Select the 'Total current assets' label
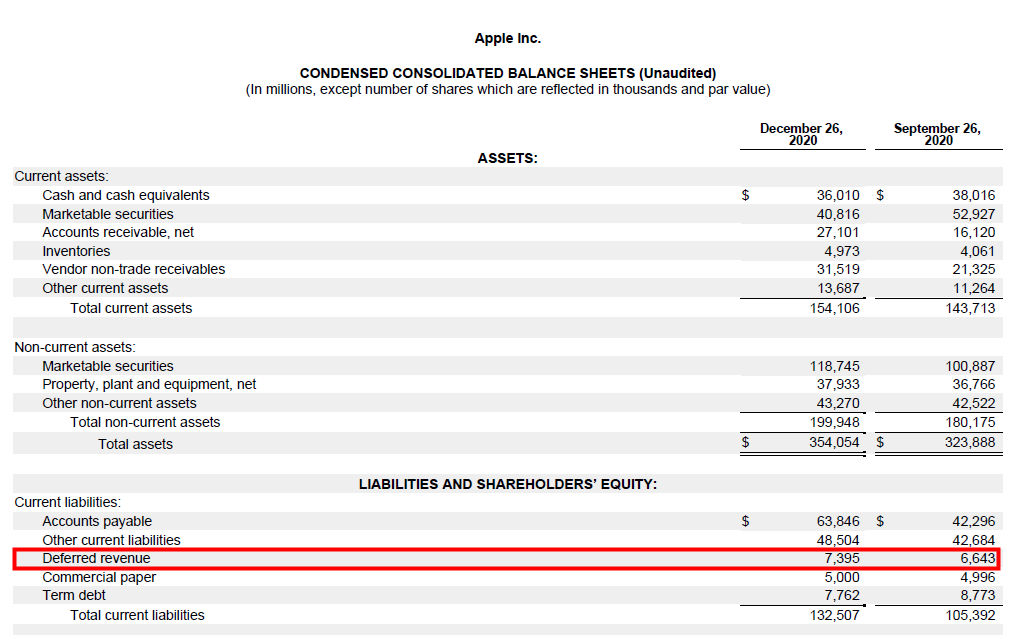The image size is (1023, 635). [x=131, y=308]
